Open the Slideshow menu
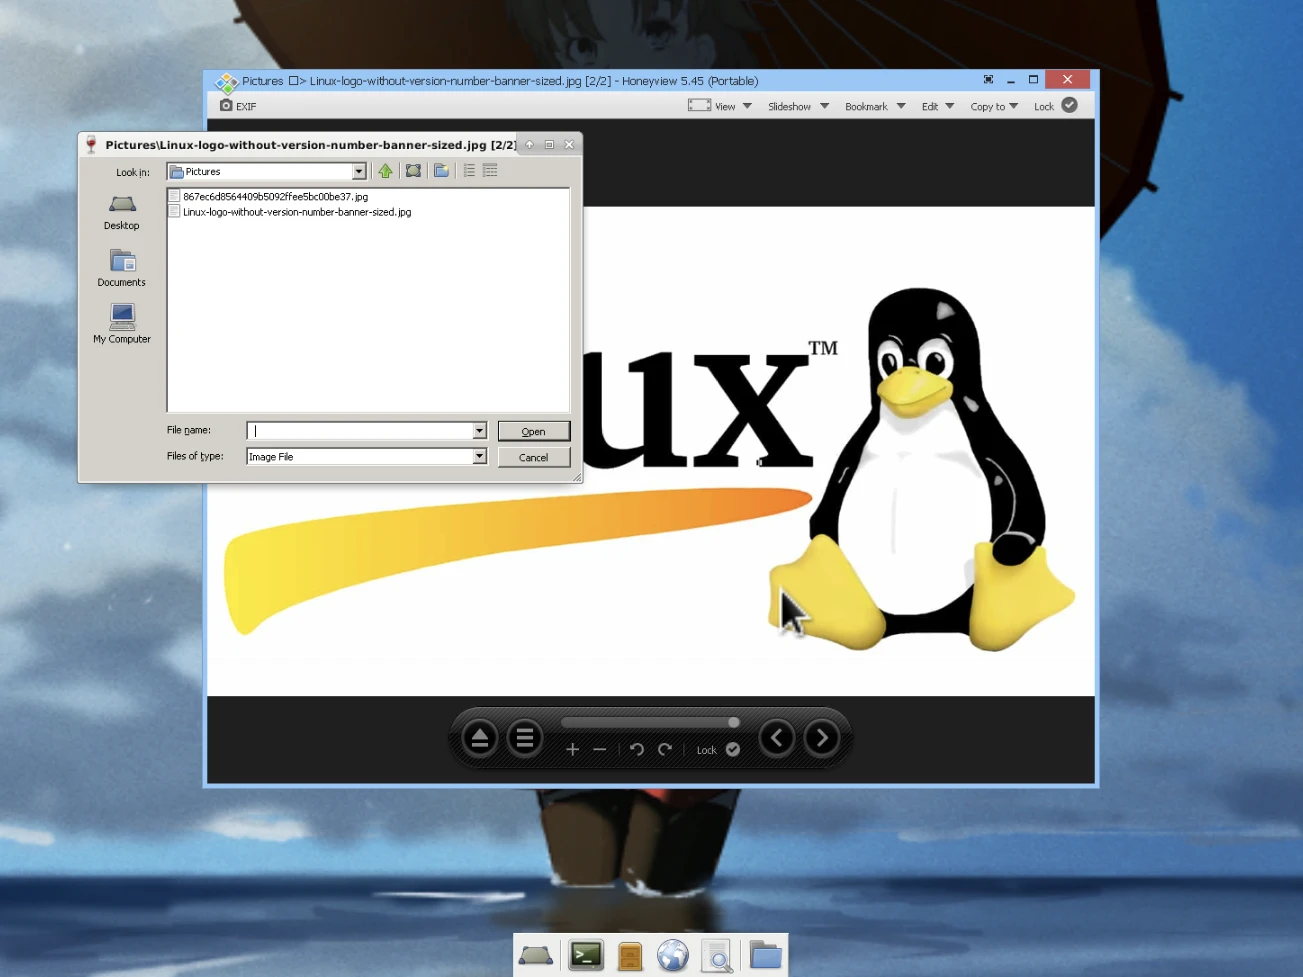 click(797, 107)
